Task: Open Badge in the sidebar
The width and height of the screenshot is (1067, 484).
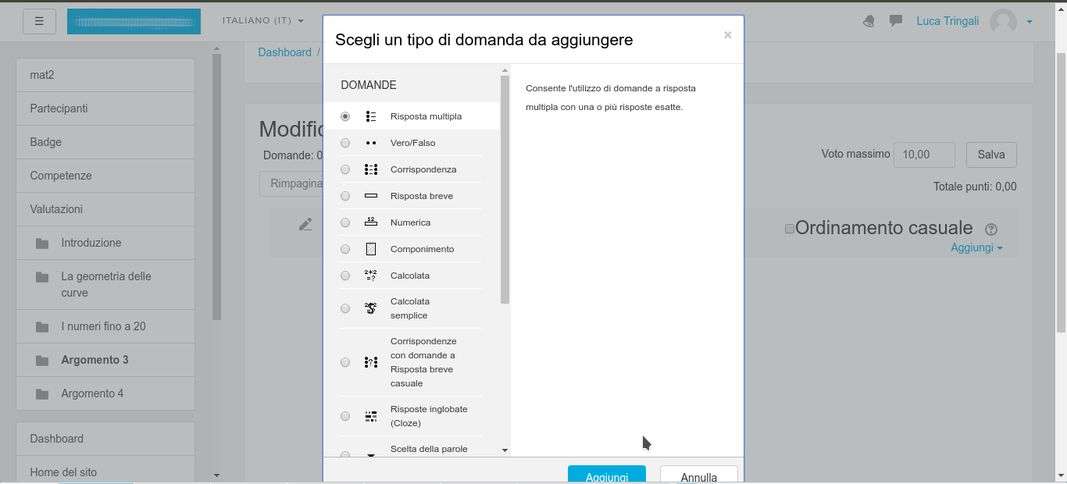Action: [x=105, y=142]
